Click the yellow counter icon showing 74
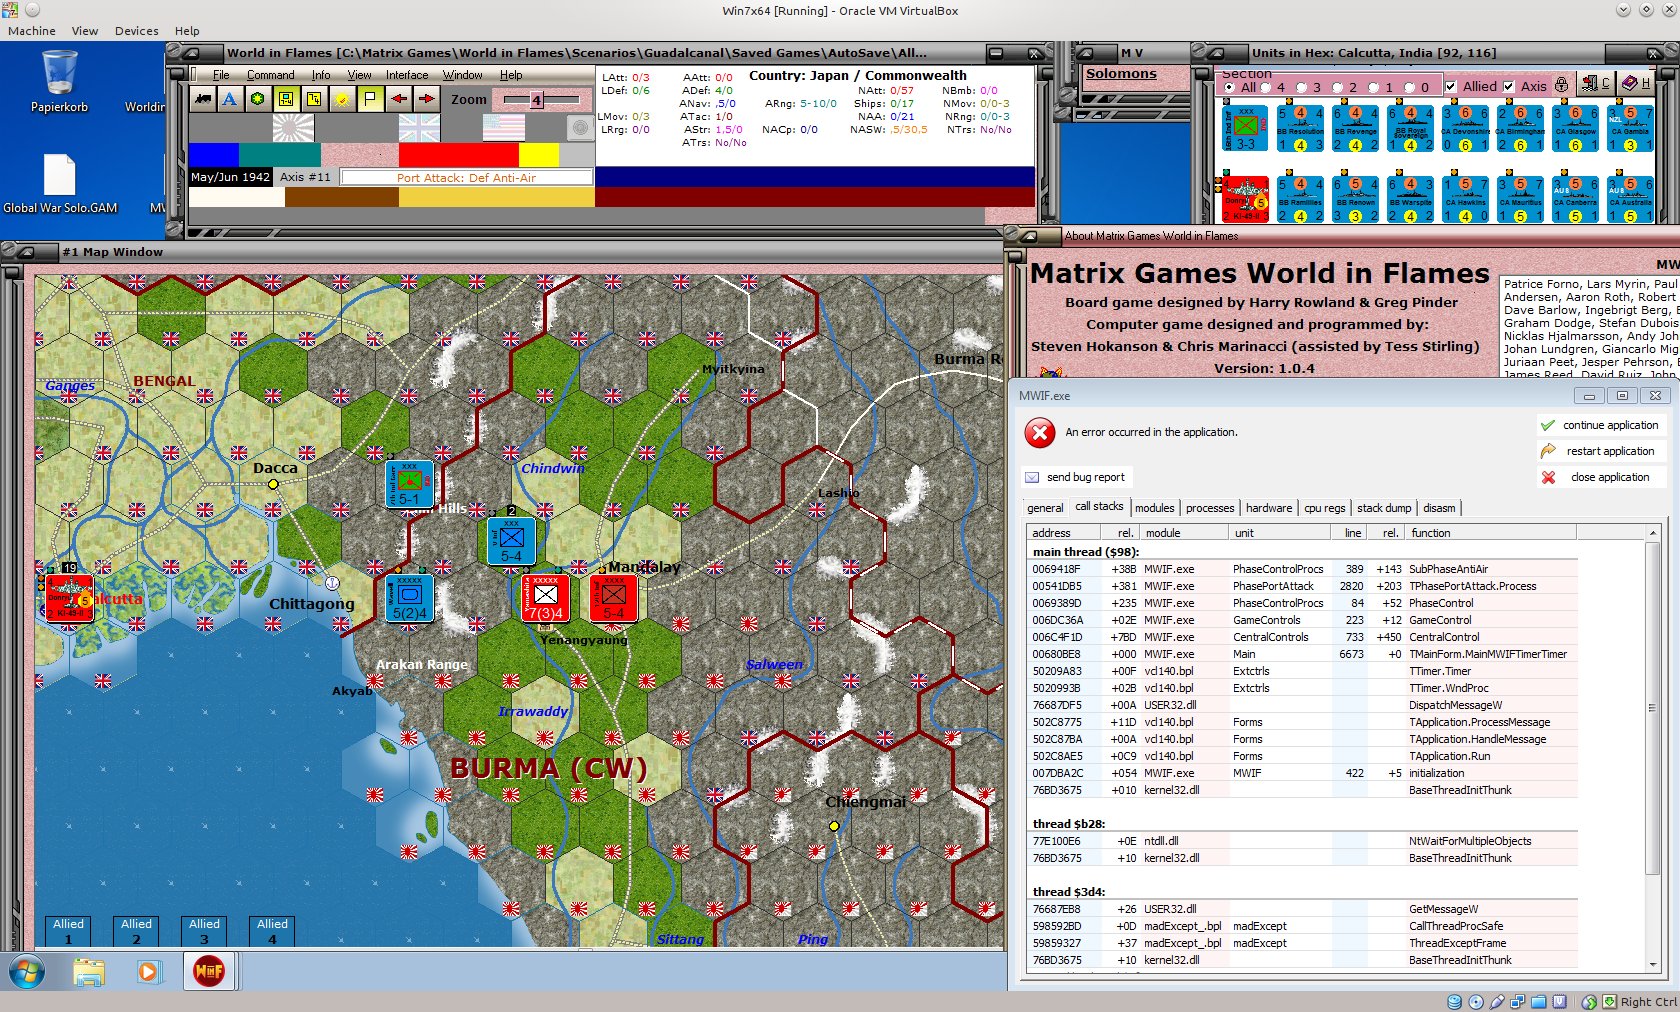1680x1012 pixels. point(314,99)
